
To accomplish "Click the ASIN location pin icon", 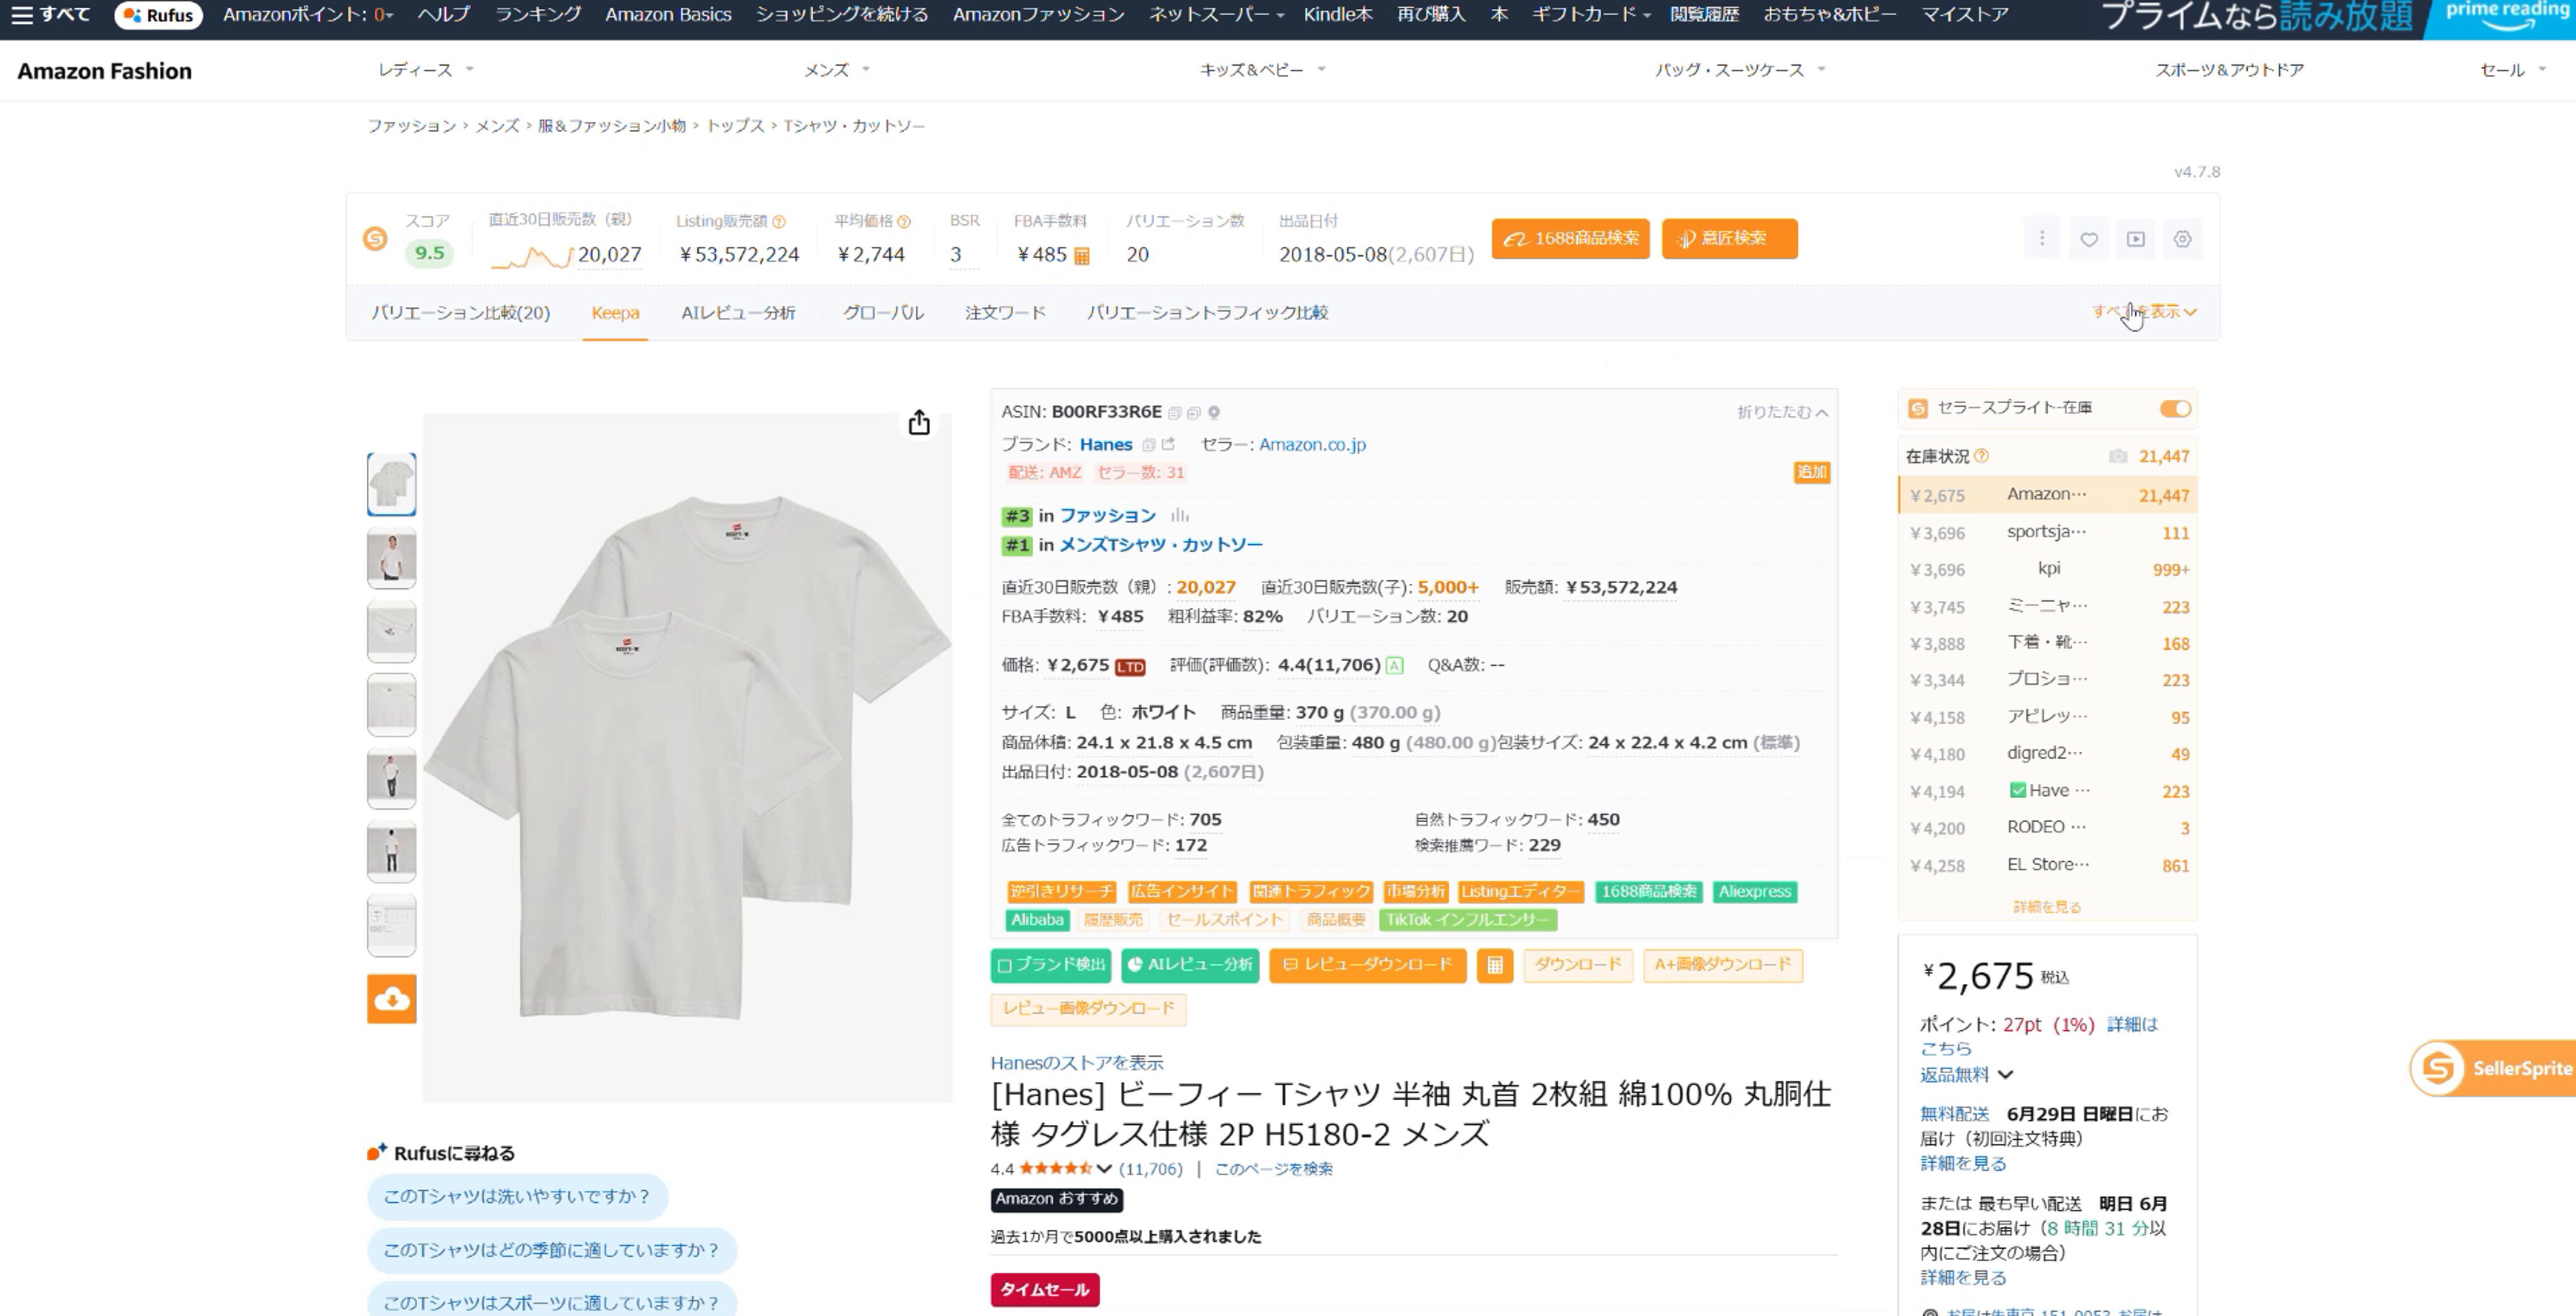I will pyautogui.click(x=1214, y=412).
